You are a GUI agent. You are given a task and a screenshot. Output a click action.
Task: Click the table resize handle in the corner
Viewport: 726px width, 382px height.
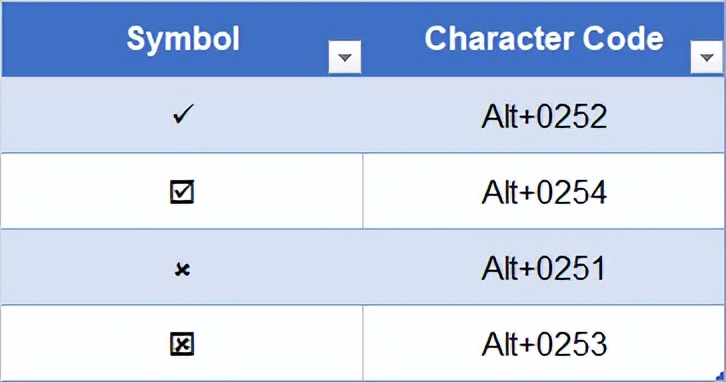[x=721, y=376]
